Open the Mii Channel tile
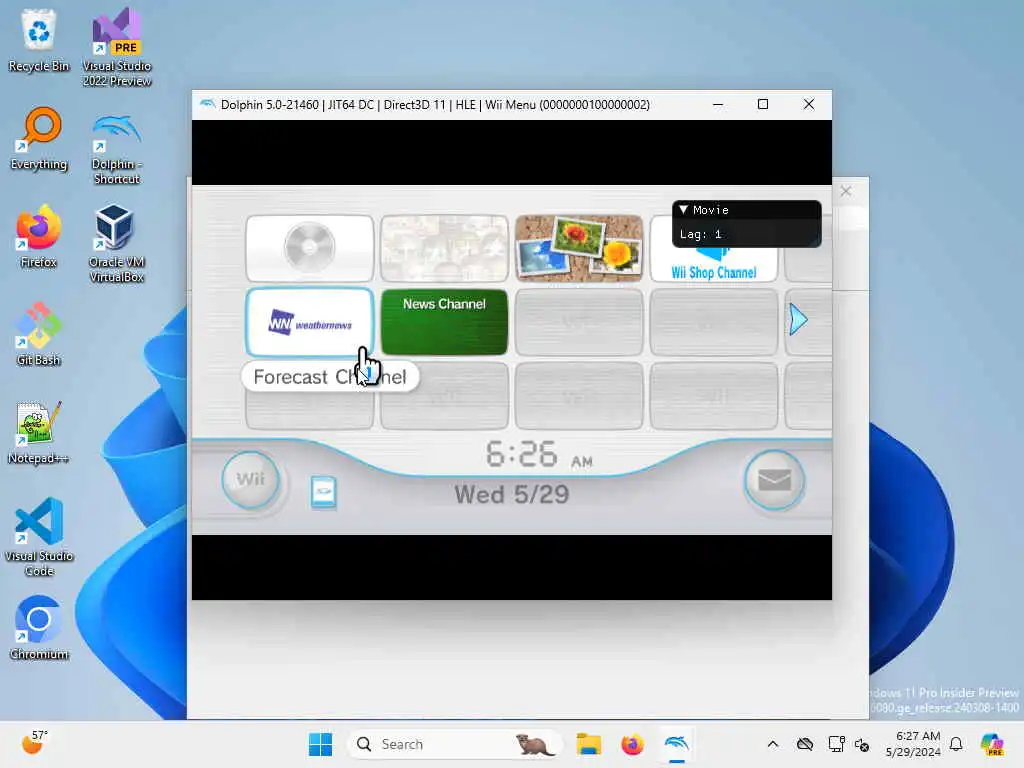 444,248
